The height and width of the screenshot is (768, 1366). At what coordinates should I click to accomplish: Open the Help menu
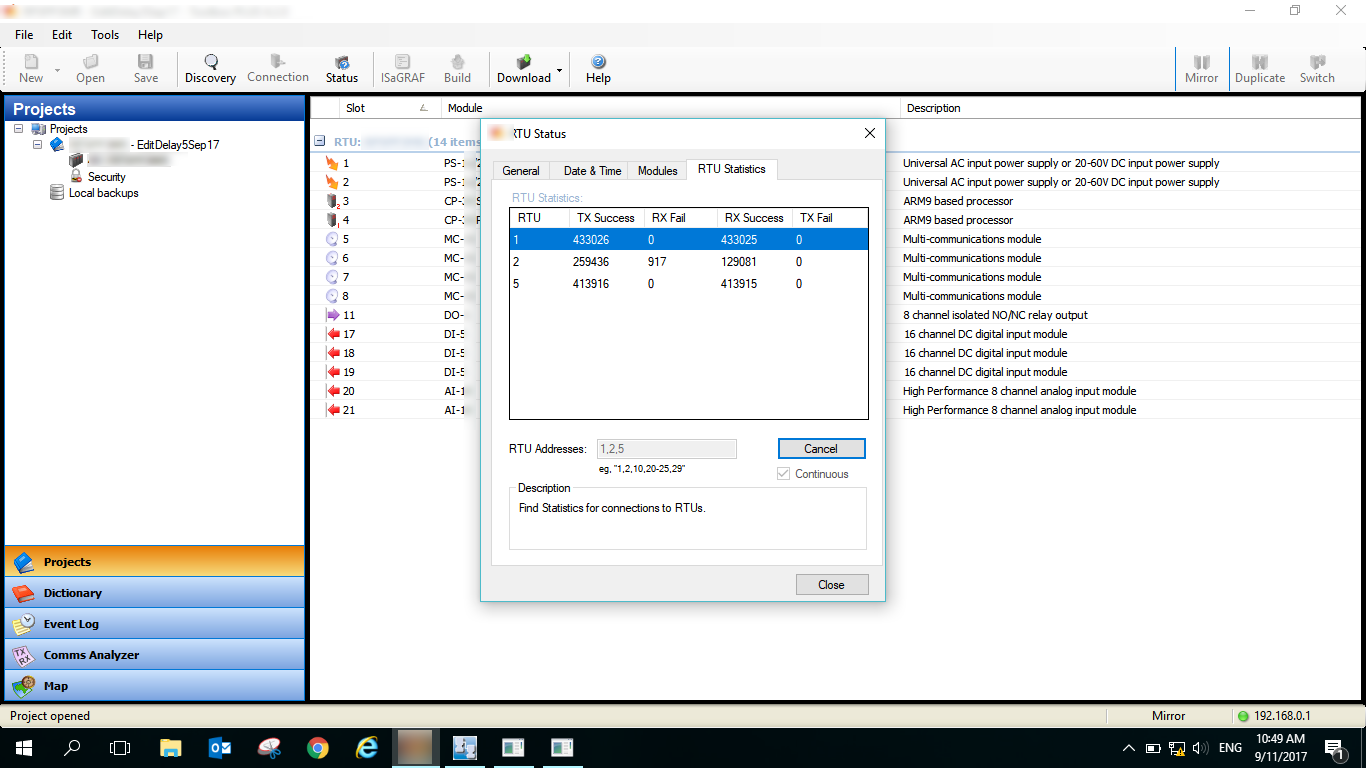click(150, 34)
